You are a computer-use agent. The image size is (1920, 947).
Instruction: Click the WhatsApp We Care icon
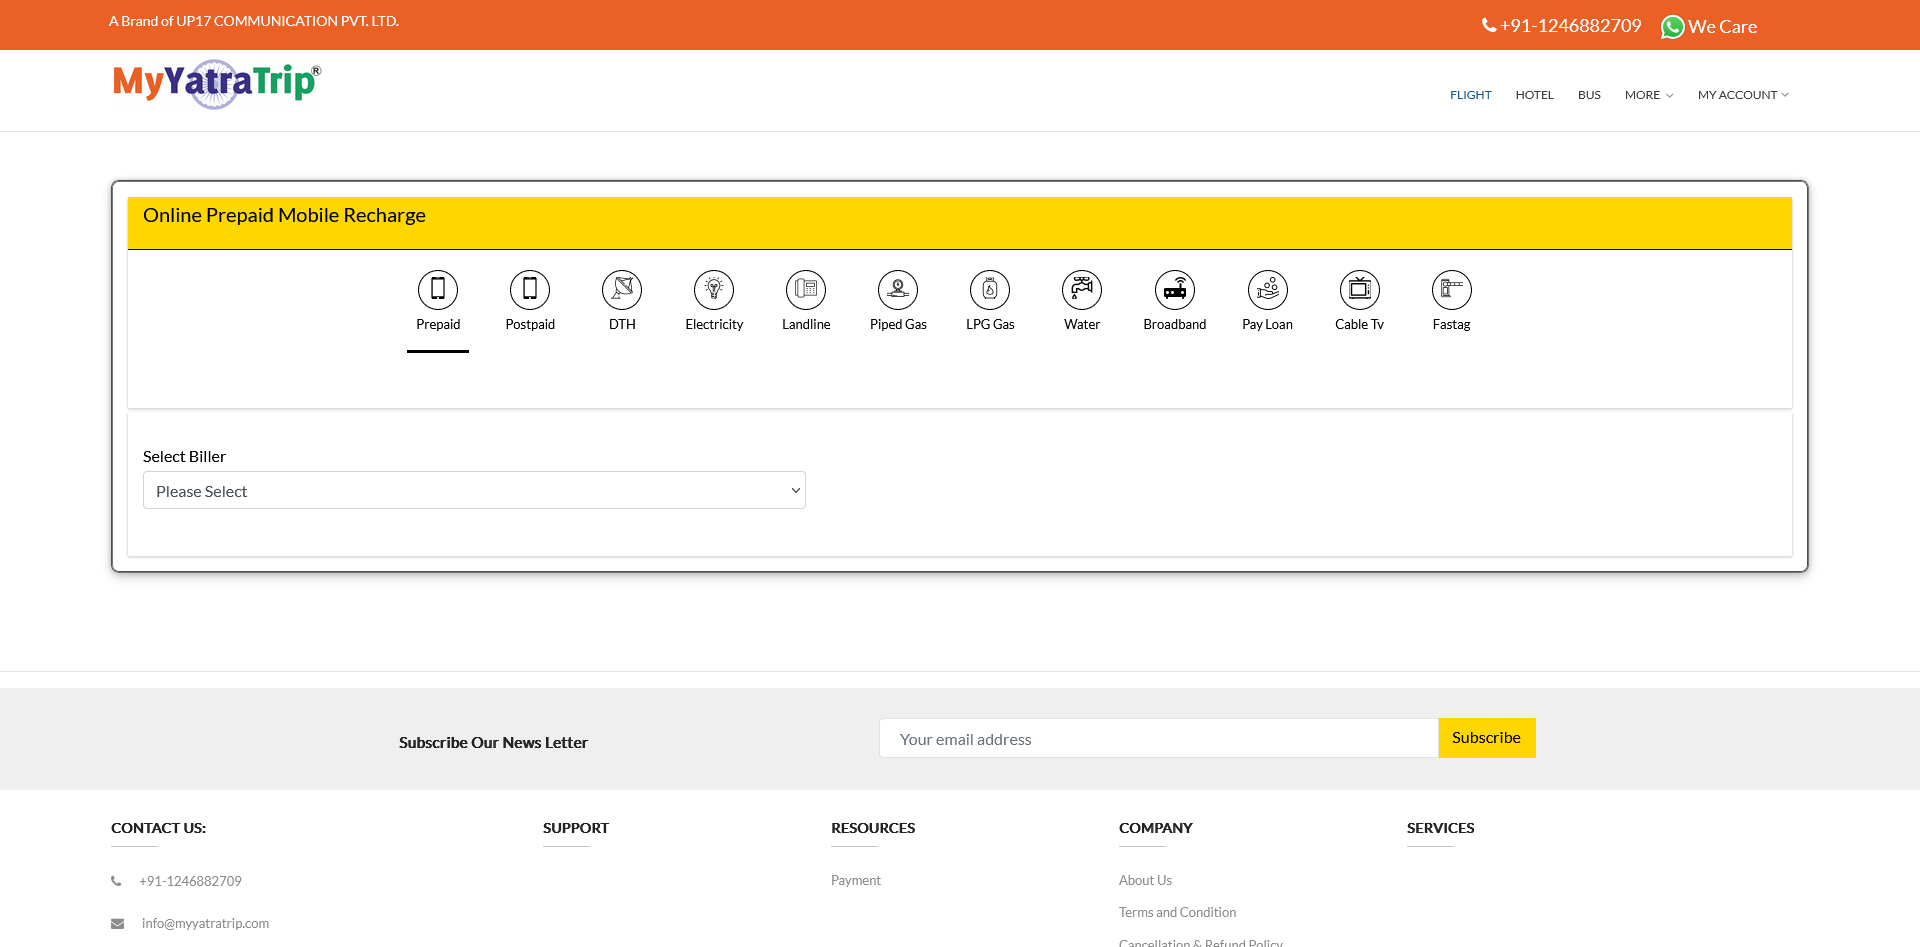pyautogui.click(x=1672, y=27)
